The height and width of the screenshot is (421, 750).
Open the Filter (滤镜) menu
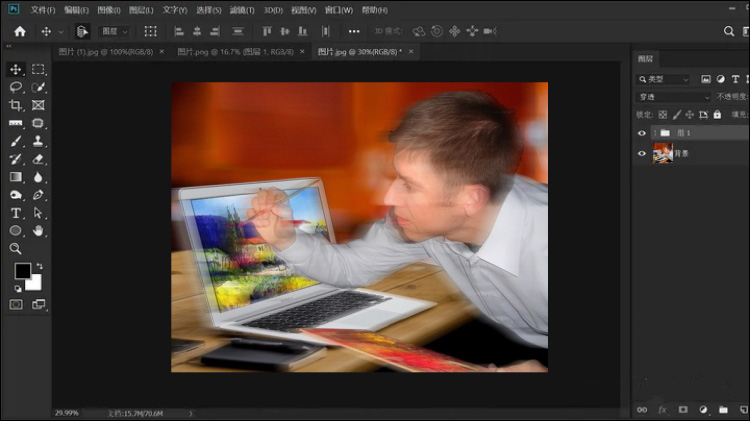[242, 10]
